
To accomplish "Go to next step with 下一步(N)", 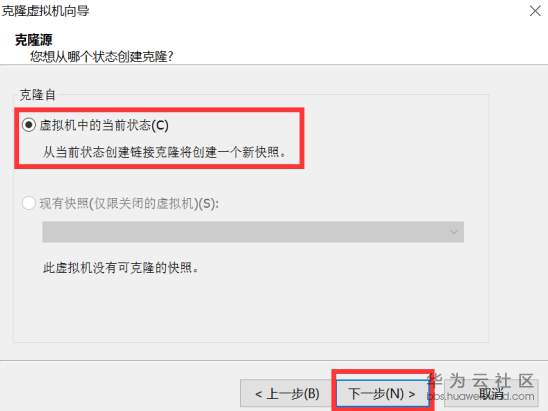I will tap(382, 394).
